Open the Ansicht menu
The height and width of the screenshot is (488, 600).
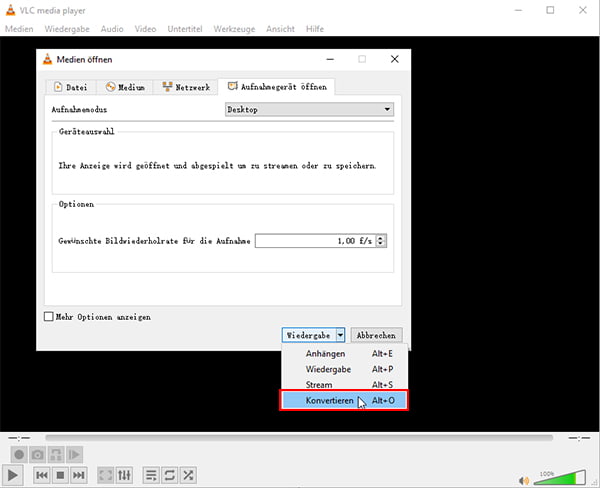pyautogui.click(x=280, y=29)
